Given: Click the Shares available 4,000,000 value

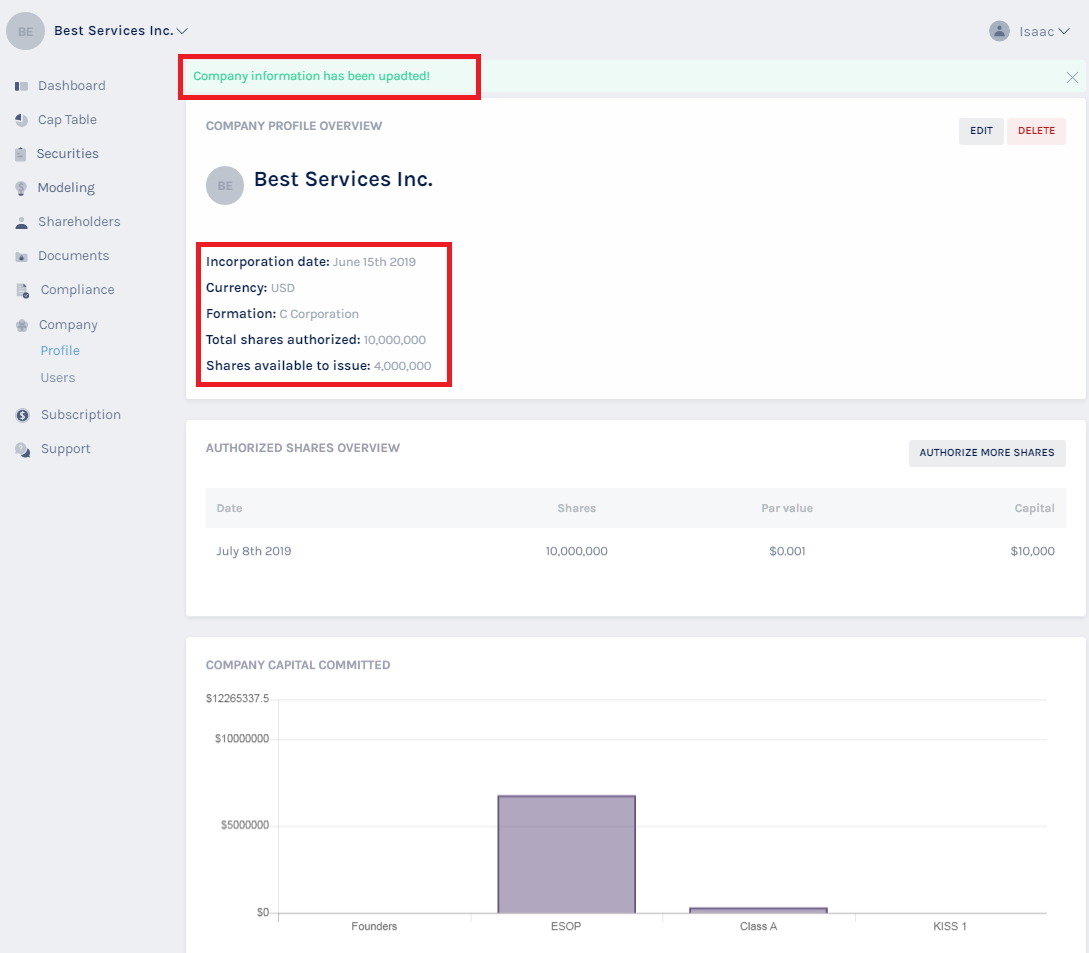Looking at the screenshot, I should 403,366.
